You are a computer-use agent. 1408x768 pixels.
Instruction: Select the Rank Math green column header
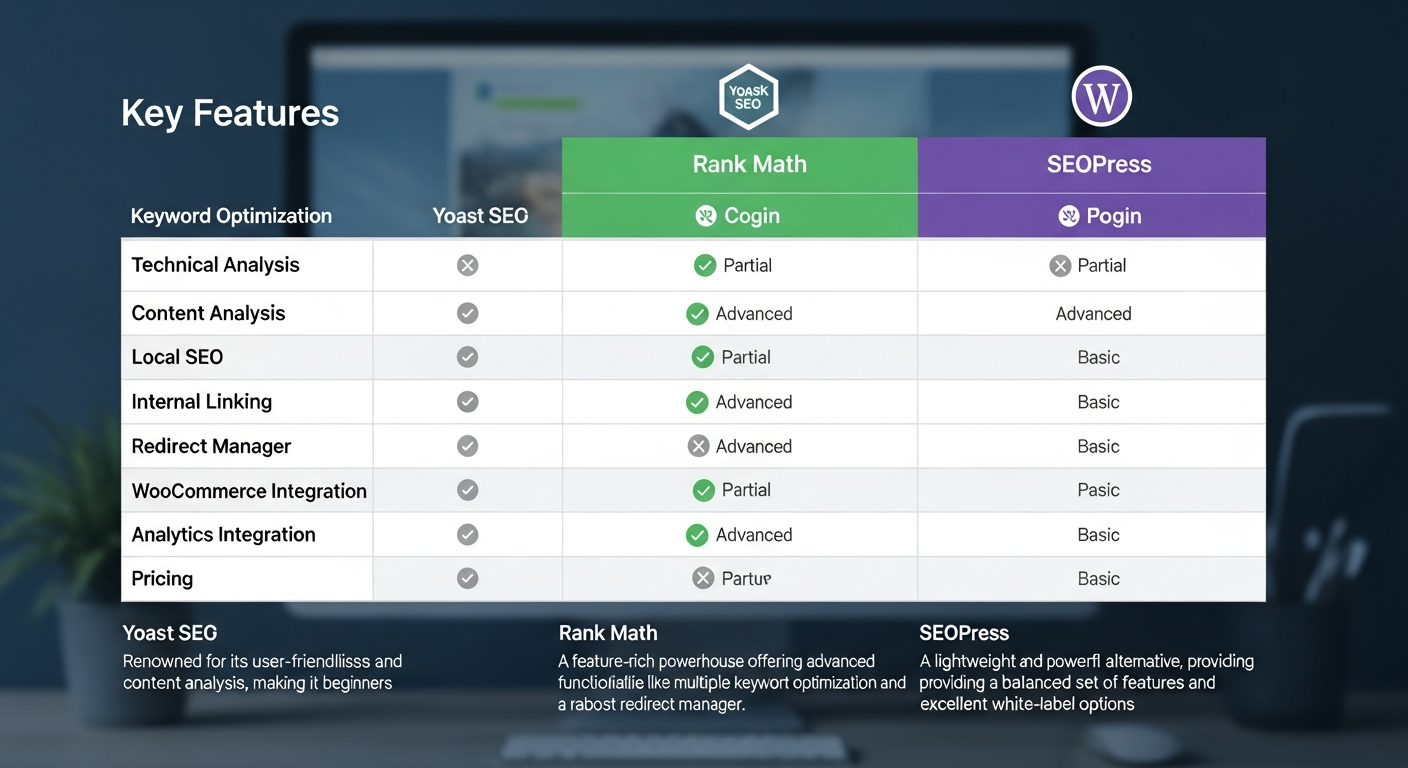pyautogui.click(x=740, y=165)
